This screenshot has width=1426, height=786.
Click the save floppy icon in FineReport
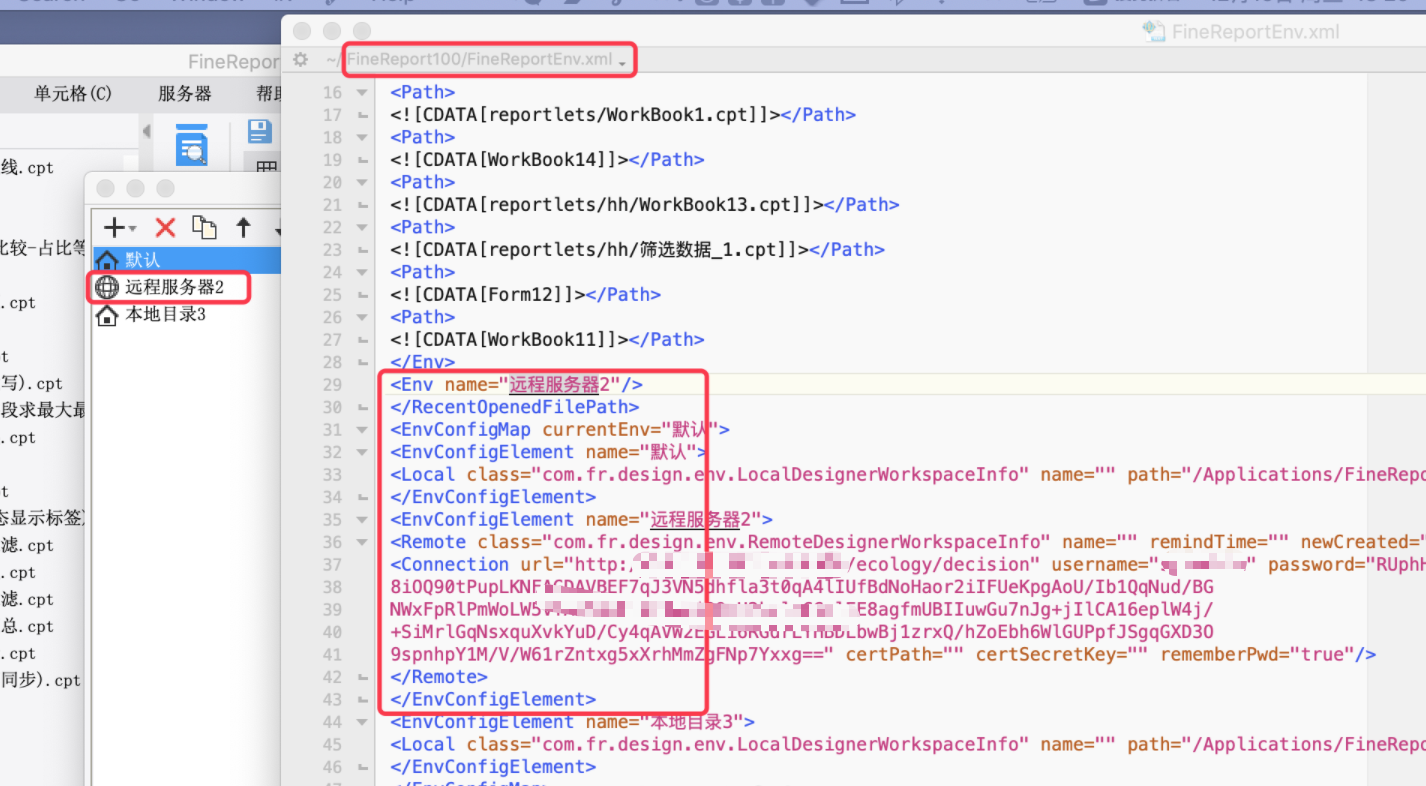pos(260,131)
